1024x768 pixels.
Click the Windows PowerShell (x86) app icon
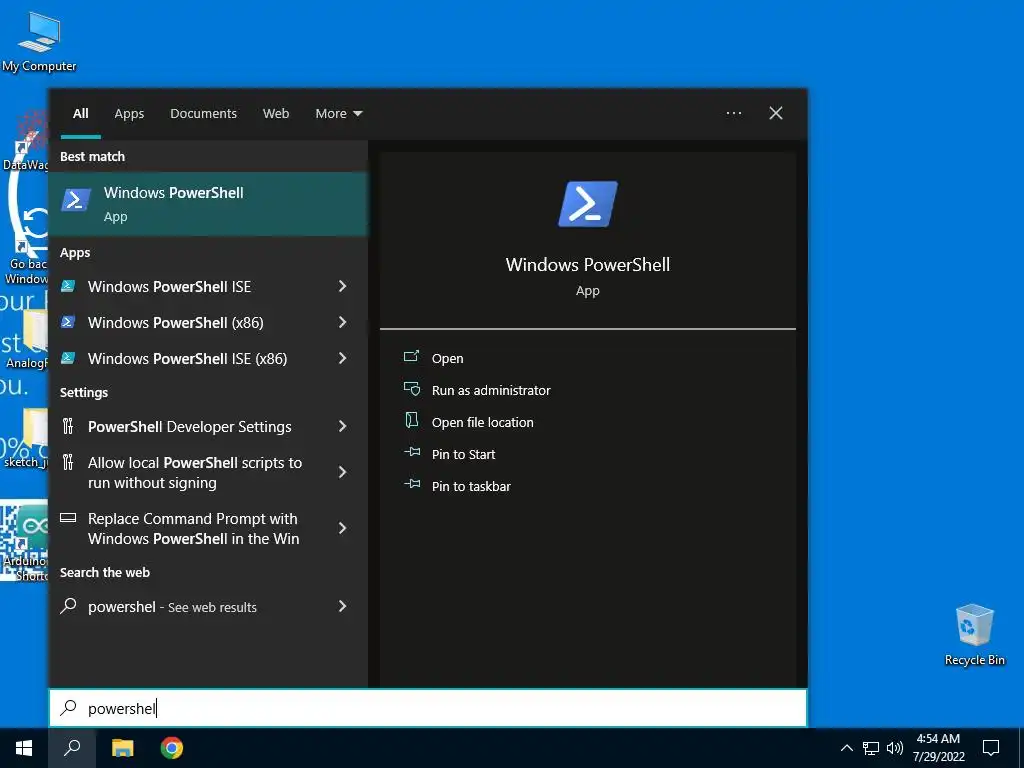(x=68, y=322)
